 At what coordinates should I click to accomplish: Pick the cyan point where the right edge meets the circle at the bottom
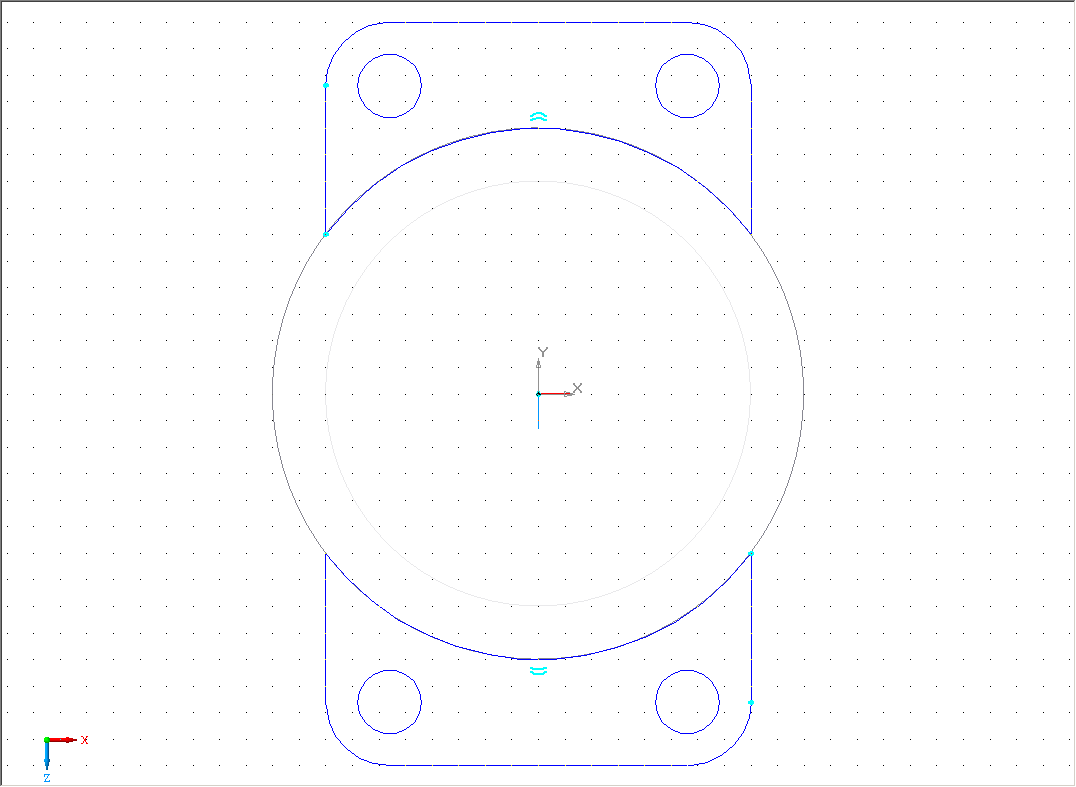pos(751,553)
